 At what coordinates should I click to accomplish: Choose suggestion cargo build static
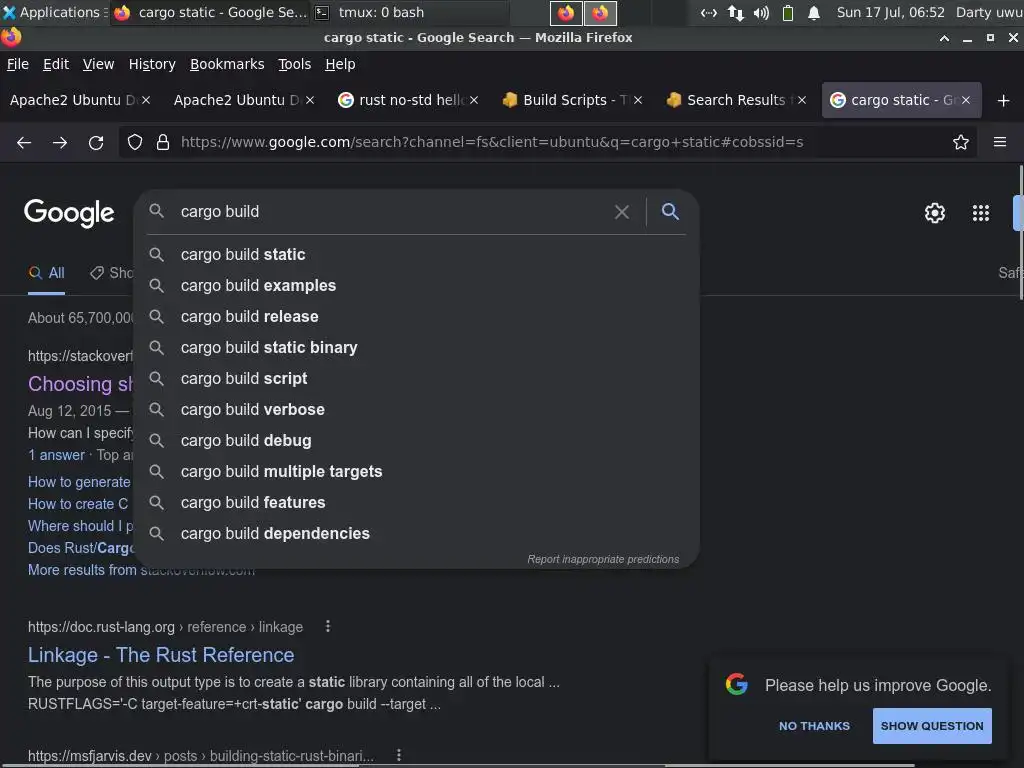click(x=417, y=254)
